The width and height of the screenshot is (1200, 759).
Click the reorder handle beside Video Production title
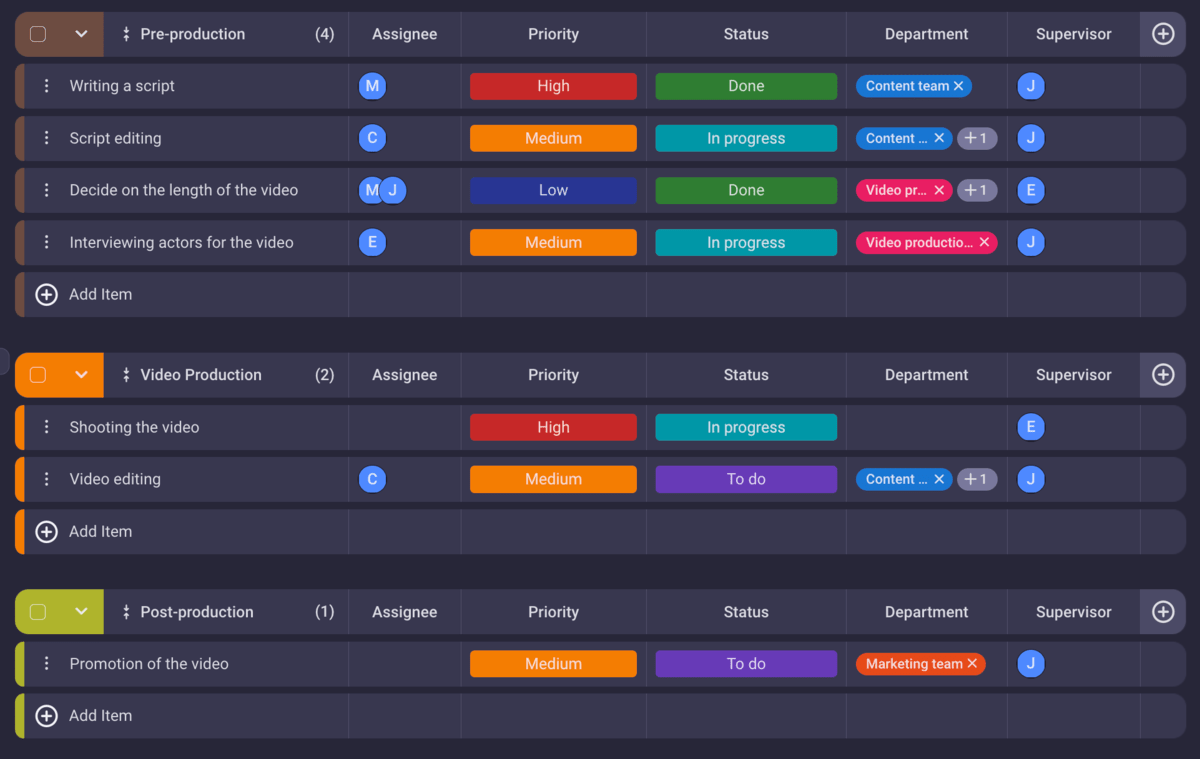tap(126, 374)
